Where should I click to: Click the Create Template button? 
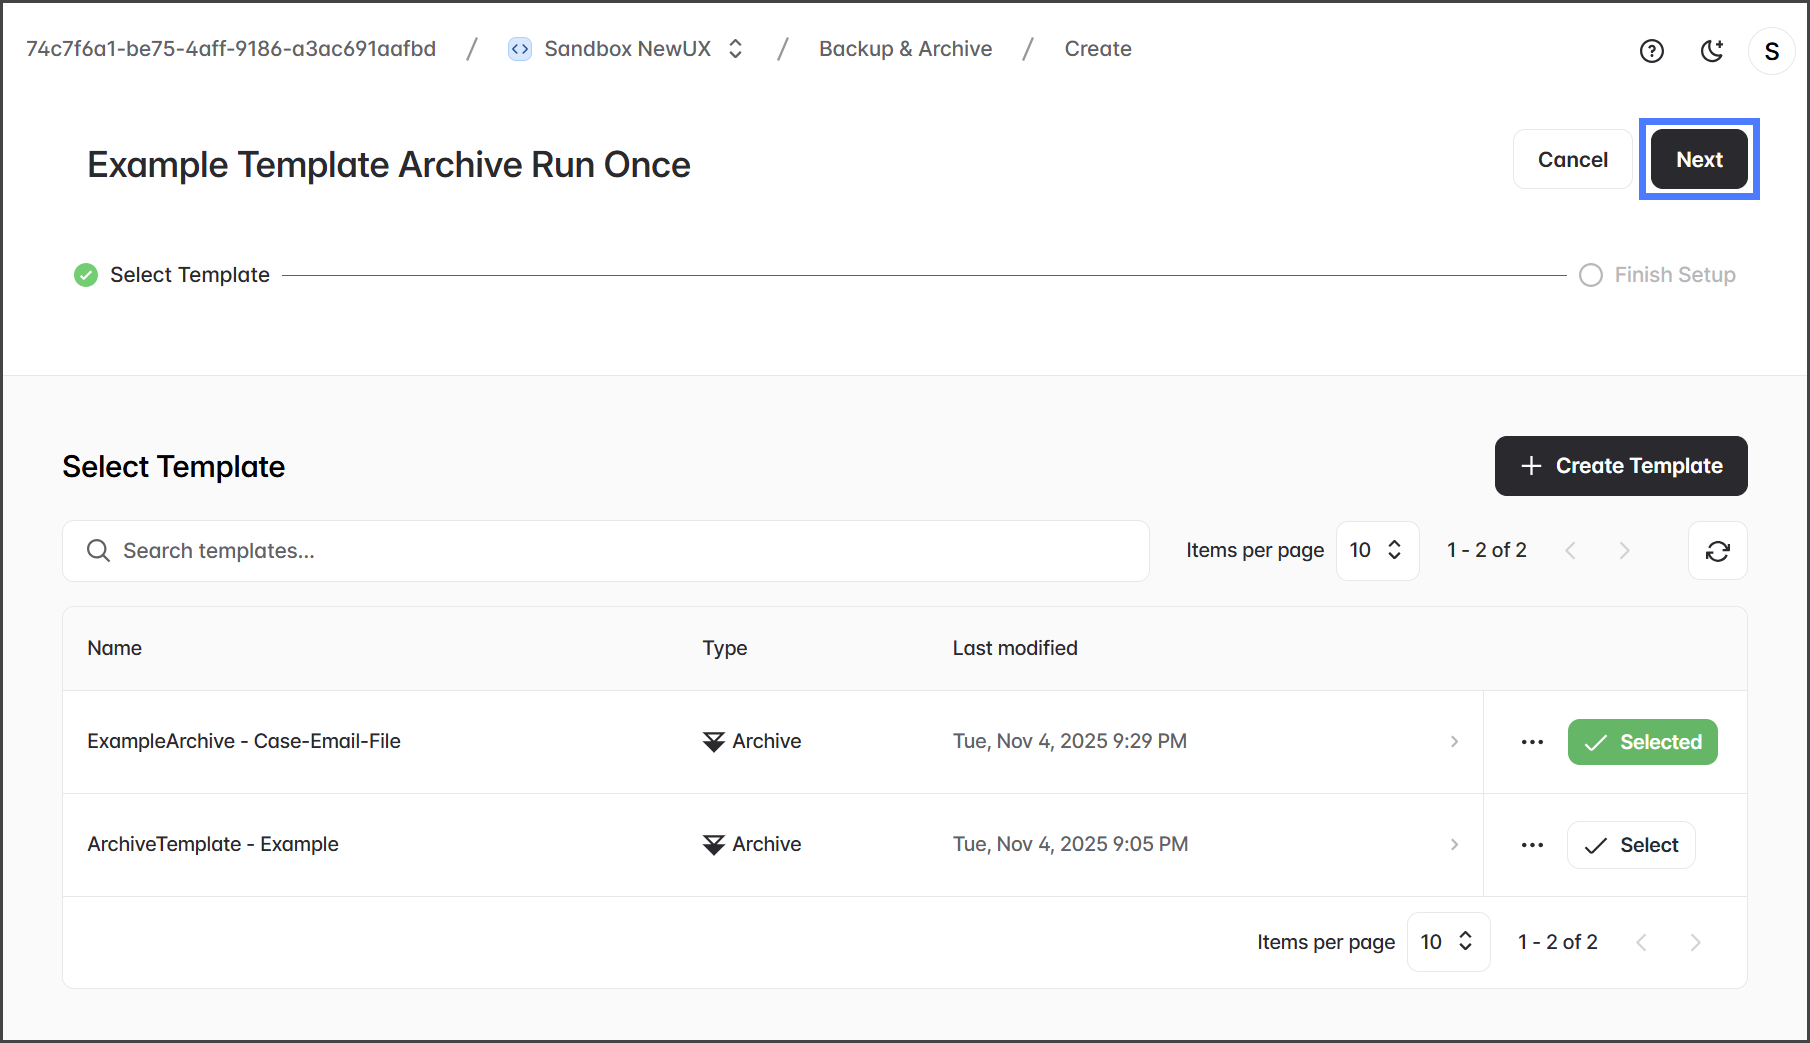coord(1620,466)
